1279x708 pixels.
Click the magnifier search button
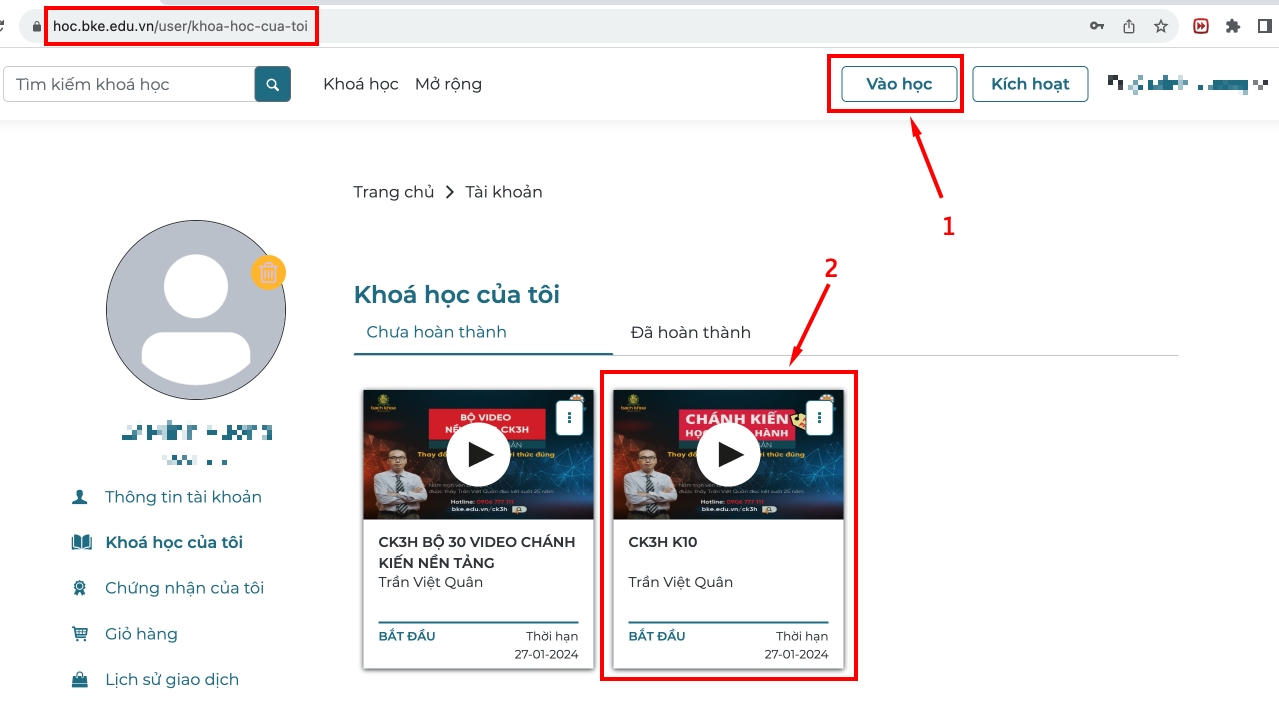click(273, 85)
